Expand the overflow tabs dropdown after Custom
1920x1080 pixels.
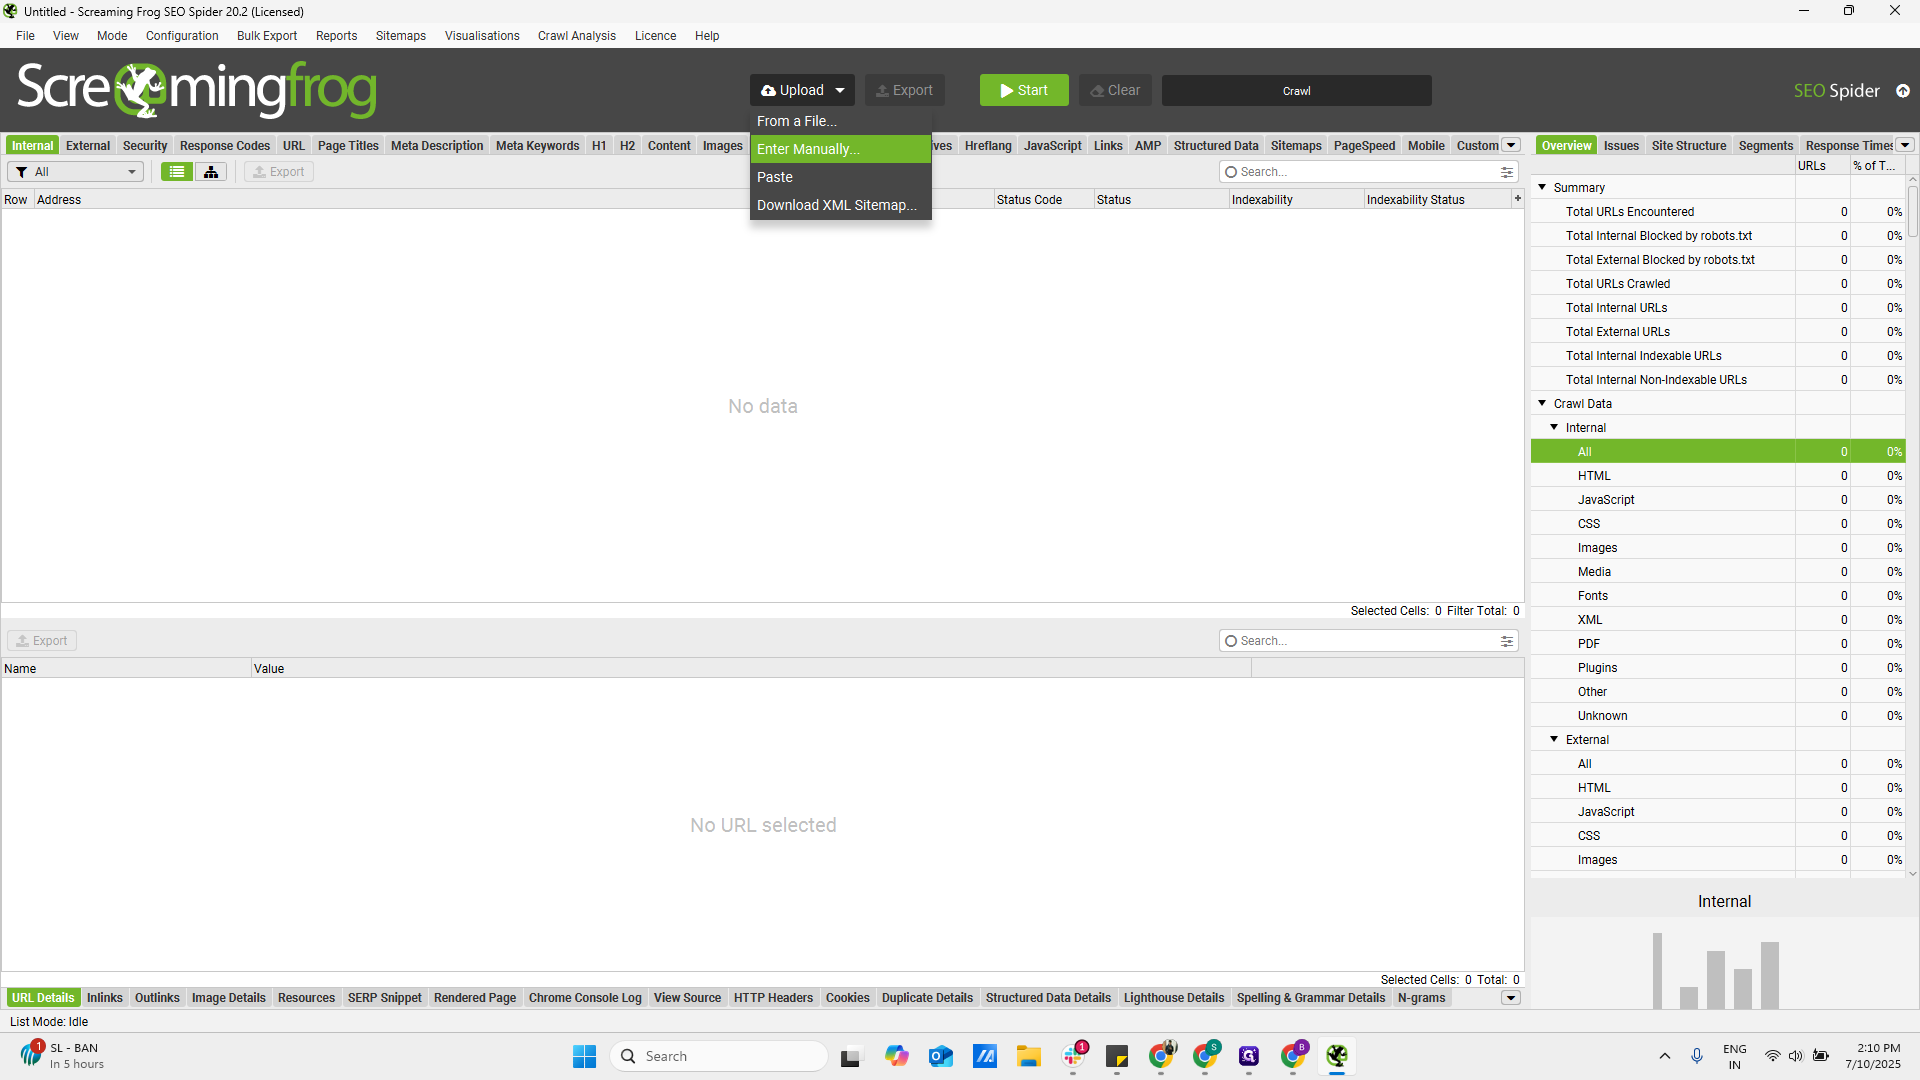point(1511,145)
